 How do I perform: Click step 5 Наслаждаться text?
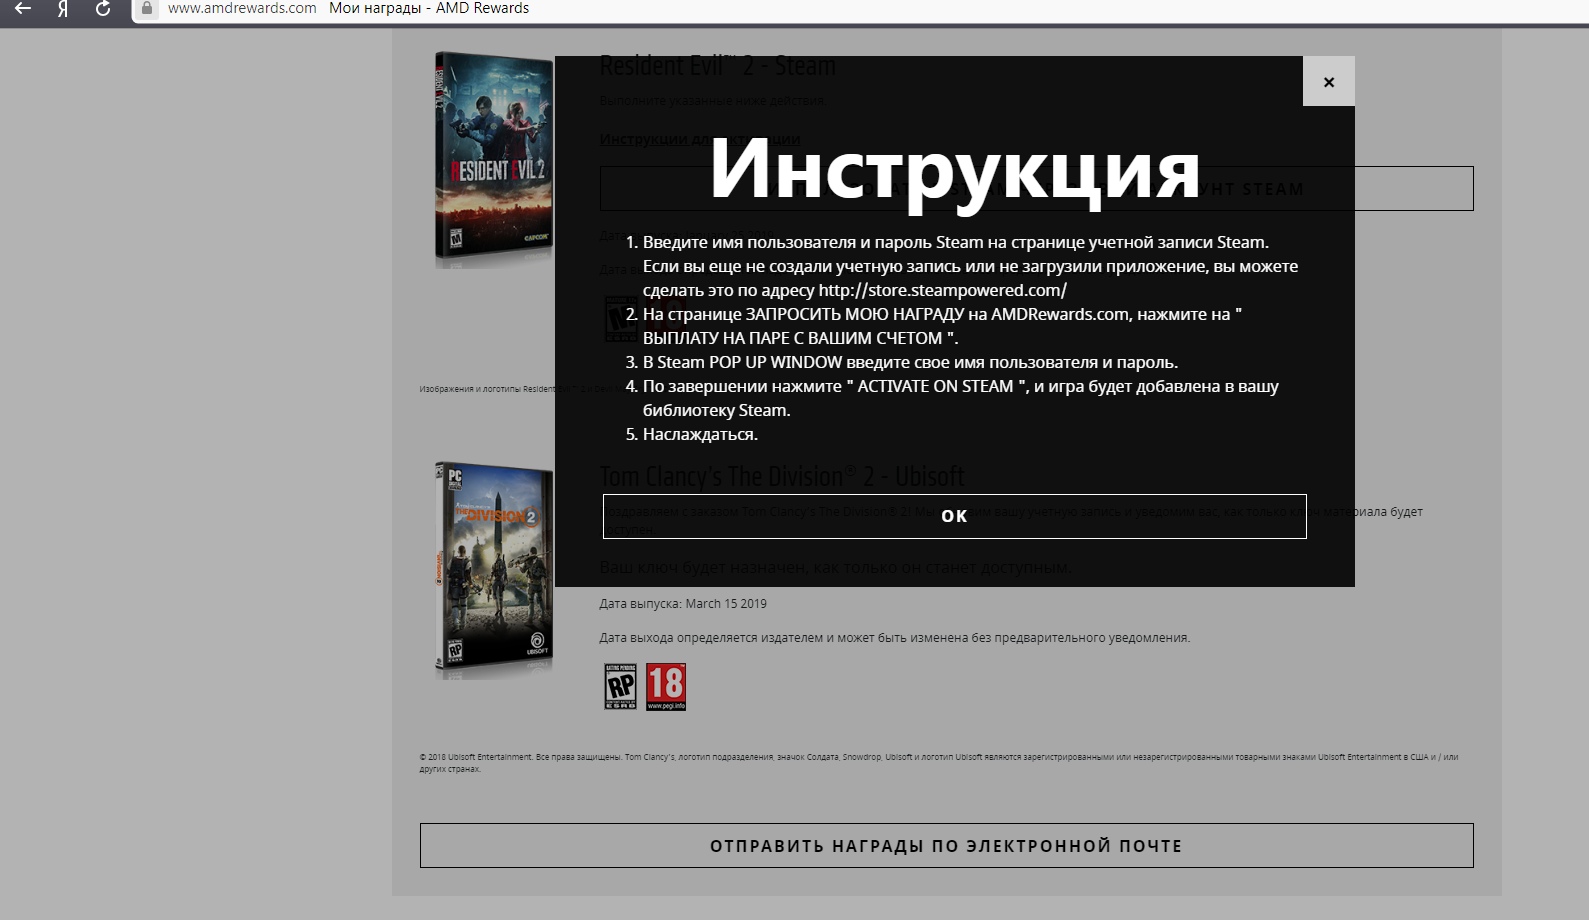[700, 434]
